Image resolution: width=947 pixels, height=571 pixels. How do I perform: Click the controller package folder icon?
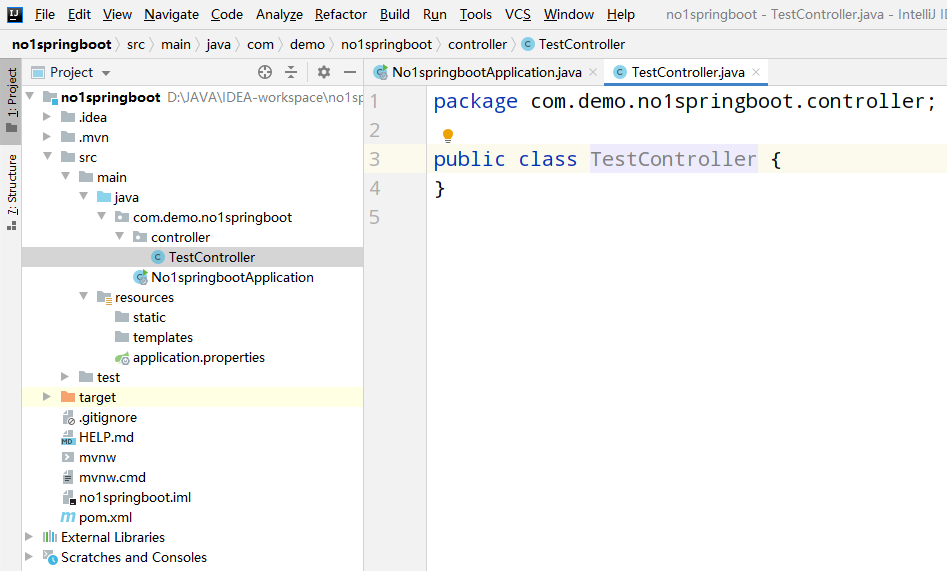140,237
